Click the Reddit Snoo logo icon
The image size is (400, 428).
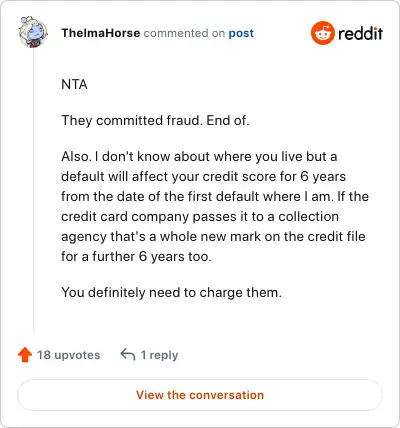tap(322, 33)
